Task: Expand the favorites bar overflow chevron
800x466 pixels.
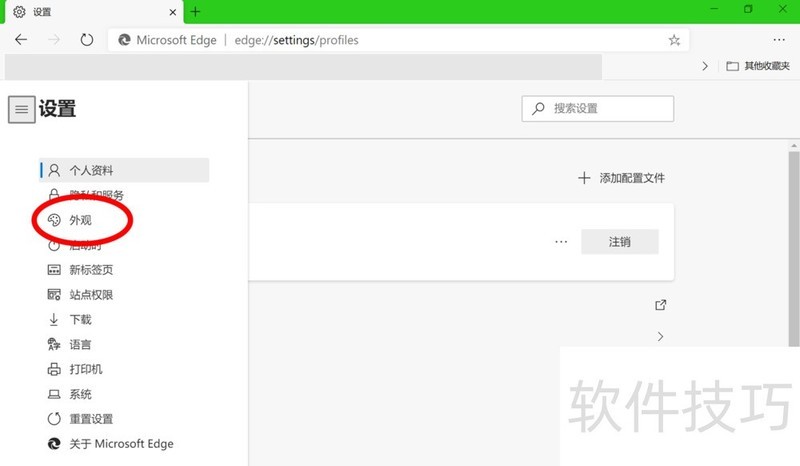Action: click(x=705, y=66)
